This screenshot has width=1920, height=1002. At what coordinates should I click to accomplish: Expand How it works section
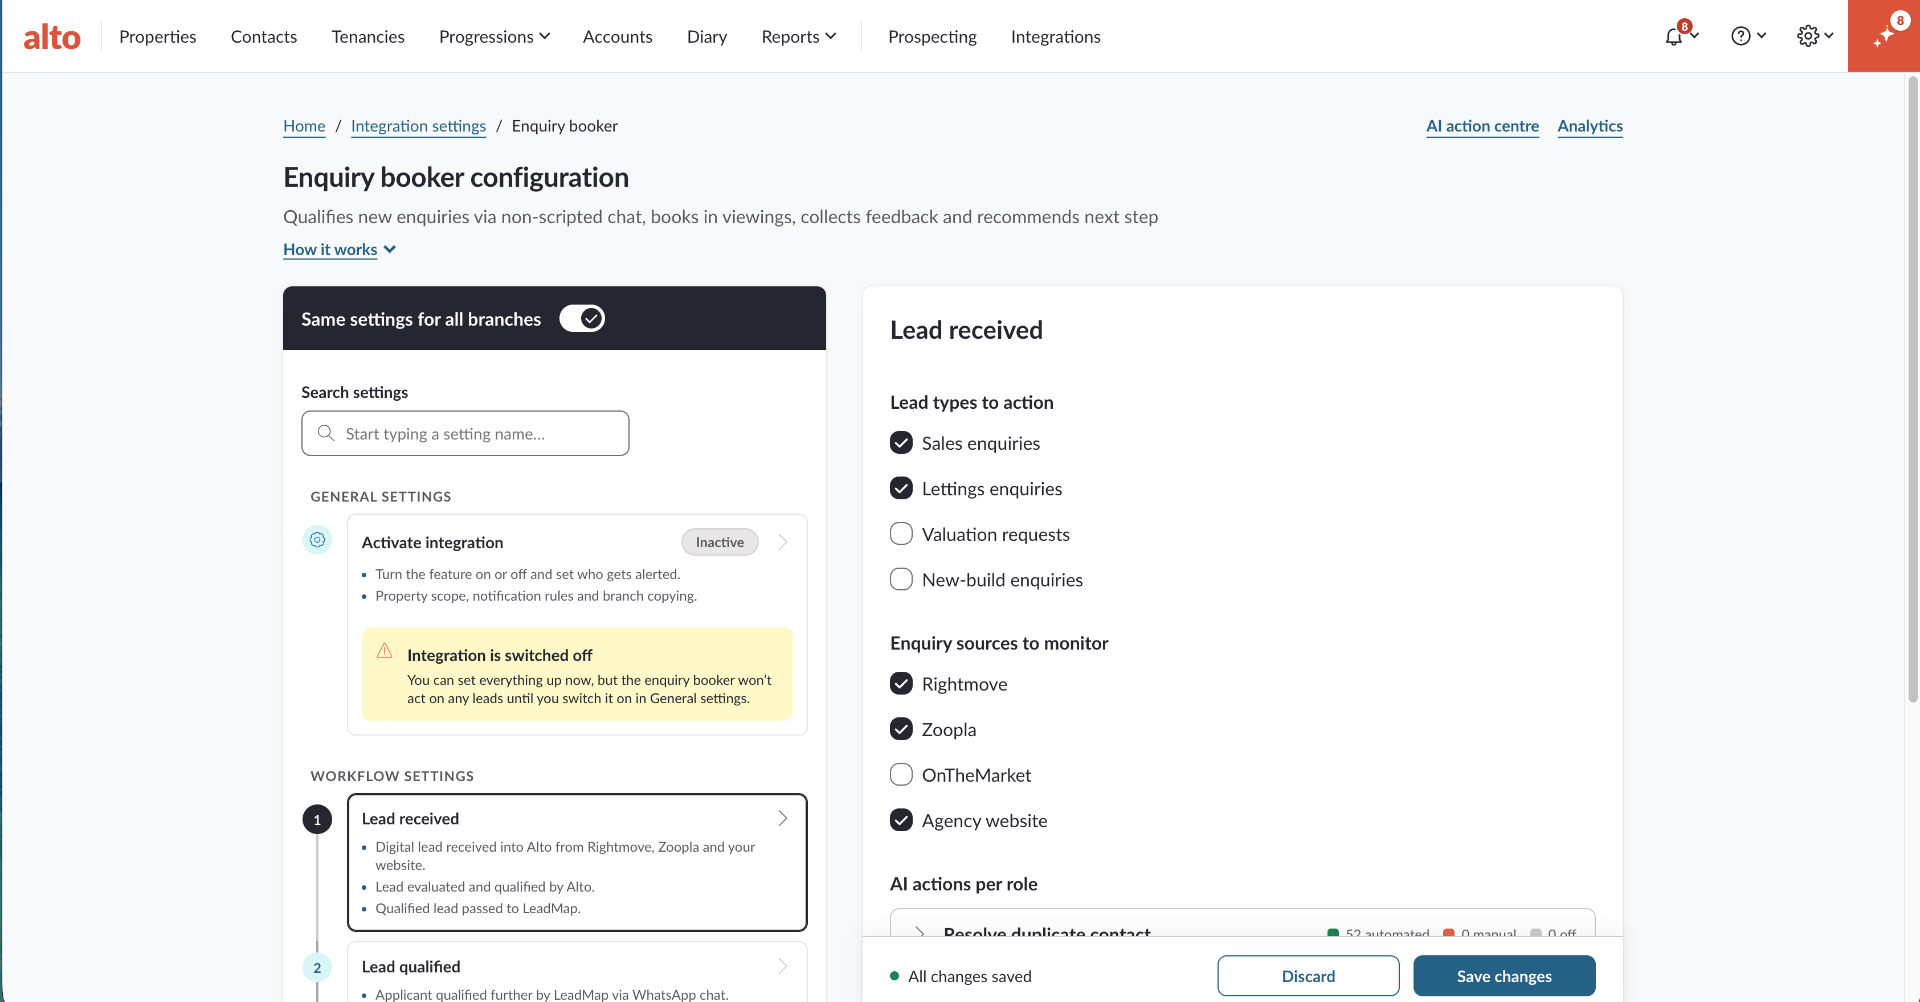(339, 249)
